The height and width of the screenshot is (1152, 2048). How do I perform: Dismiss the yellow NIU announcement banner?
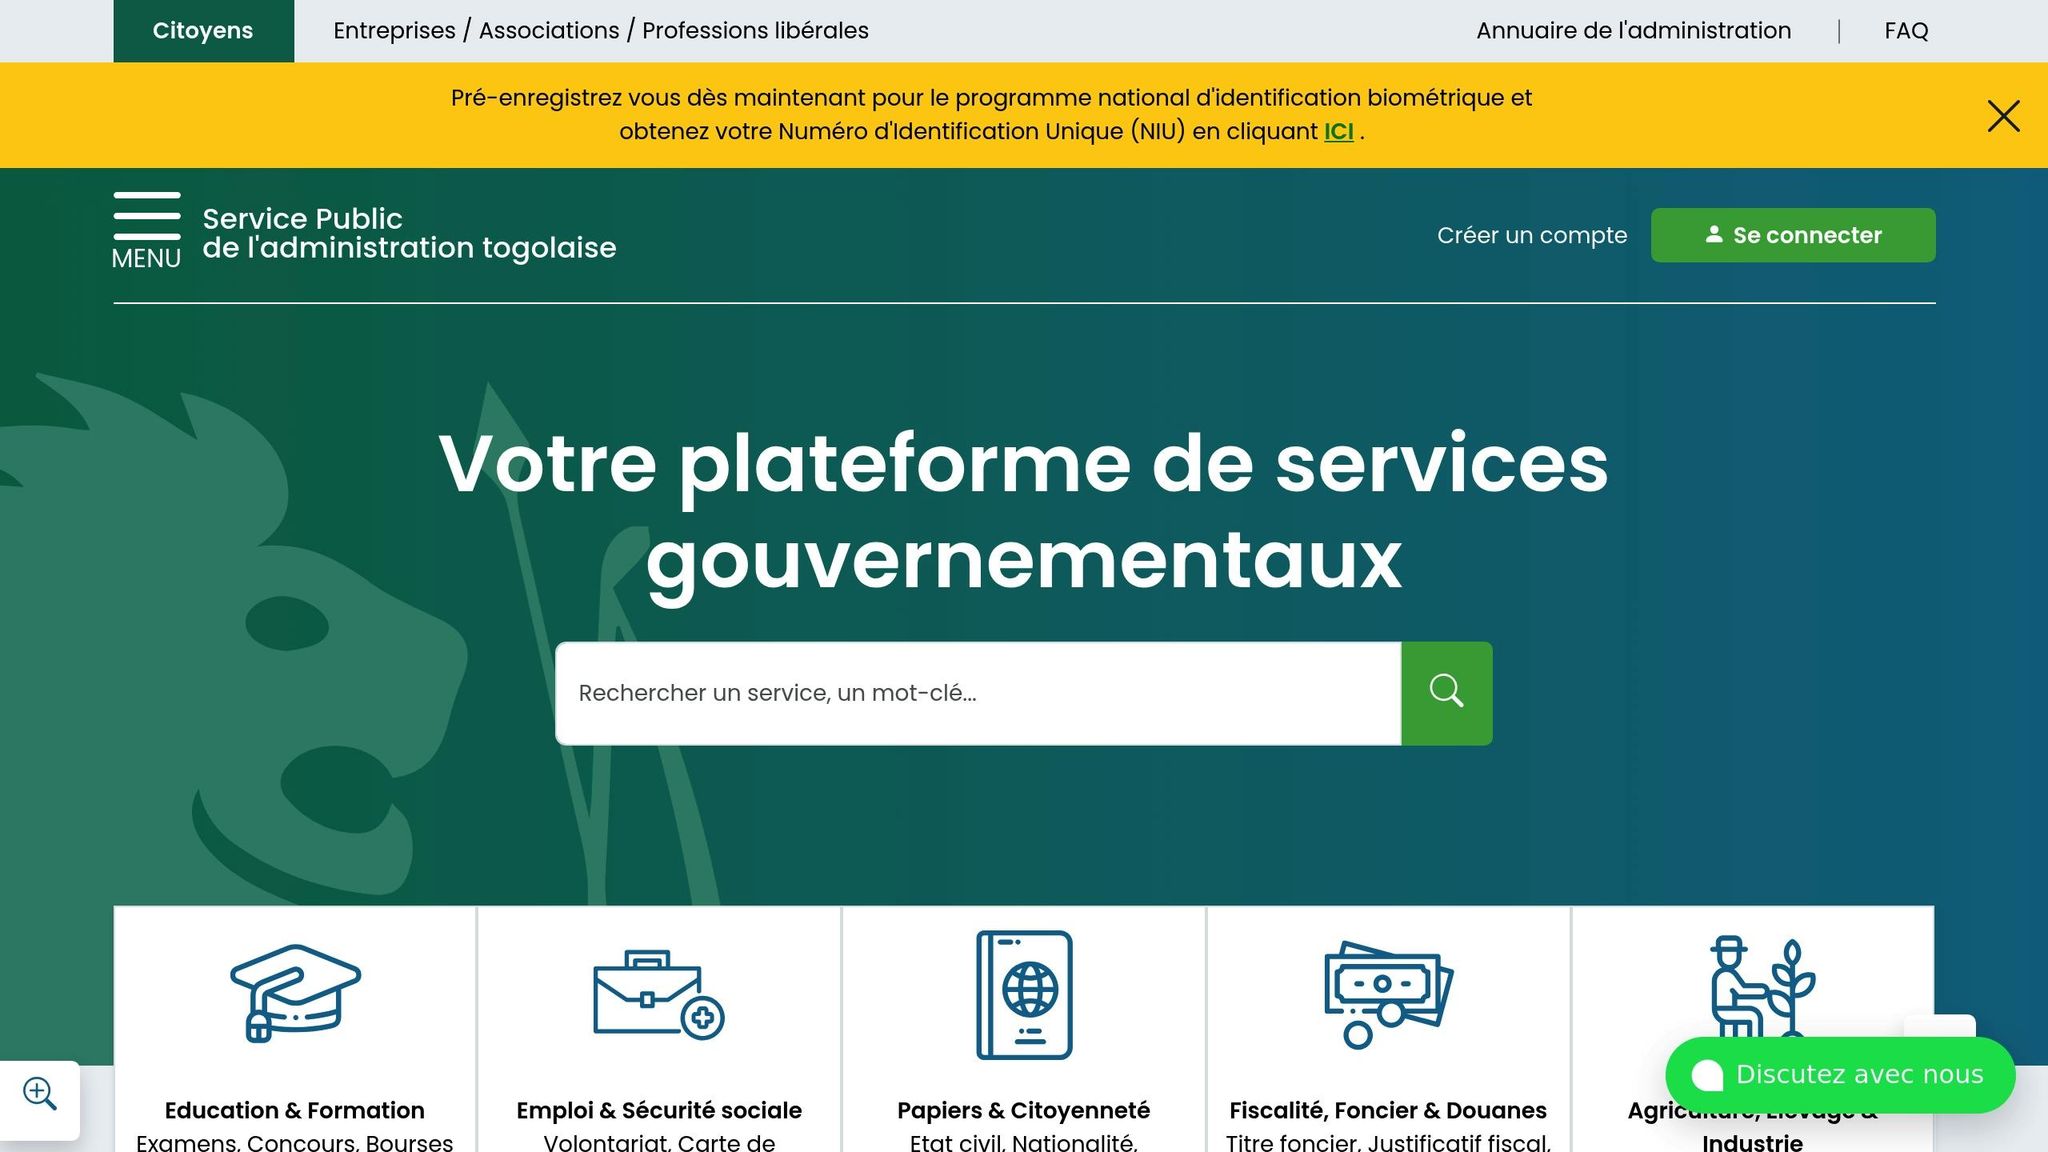coord(2003,115)
